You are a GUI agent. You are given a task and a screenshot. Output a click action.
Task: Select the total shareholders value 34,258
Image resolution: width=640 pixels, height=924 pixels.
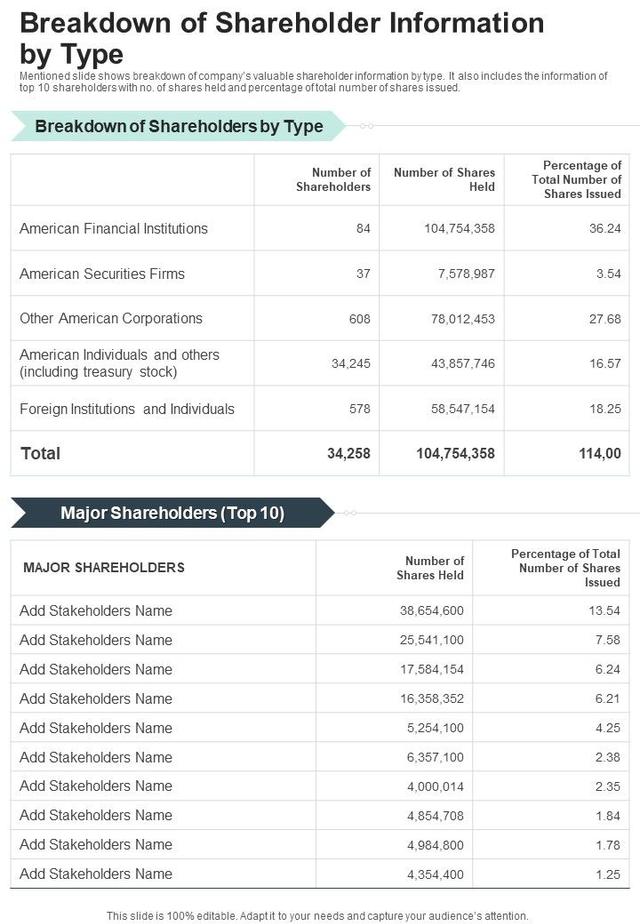click(x=349, y=454)
